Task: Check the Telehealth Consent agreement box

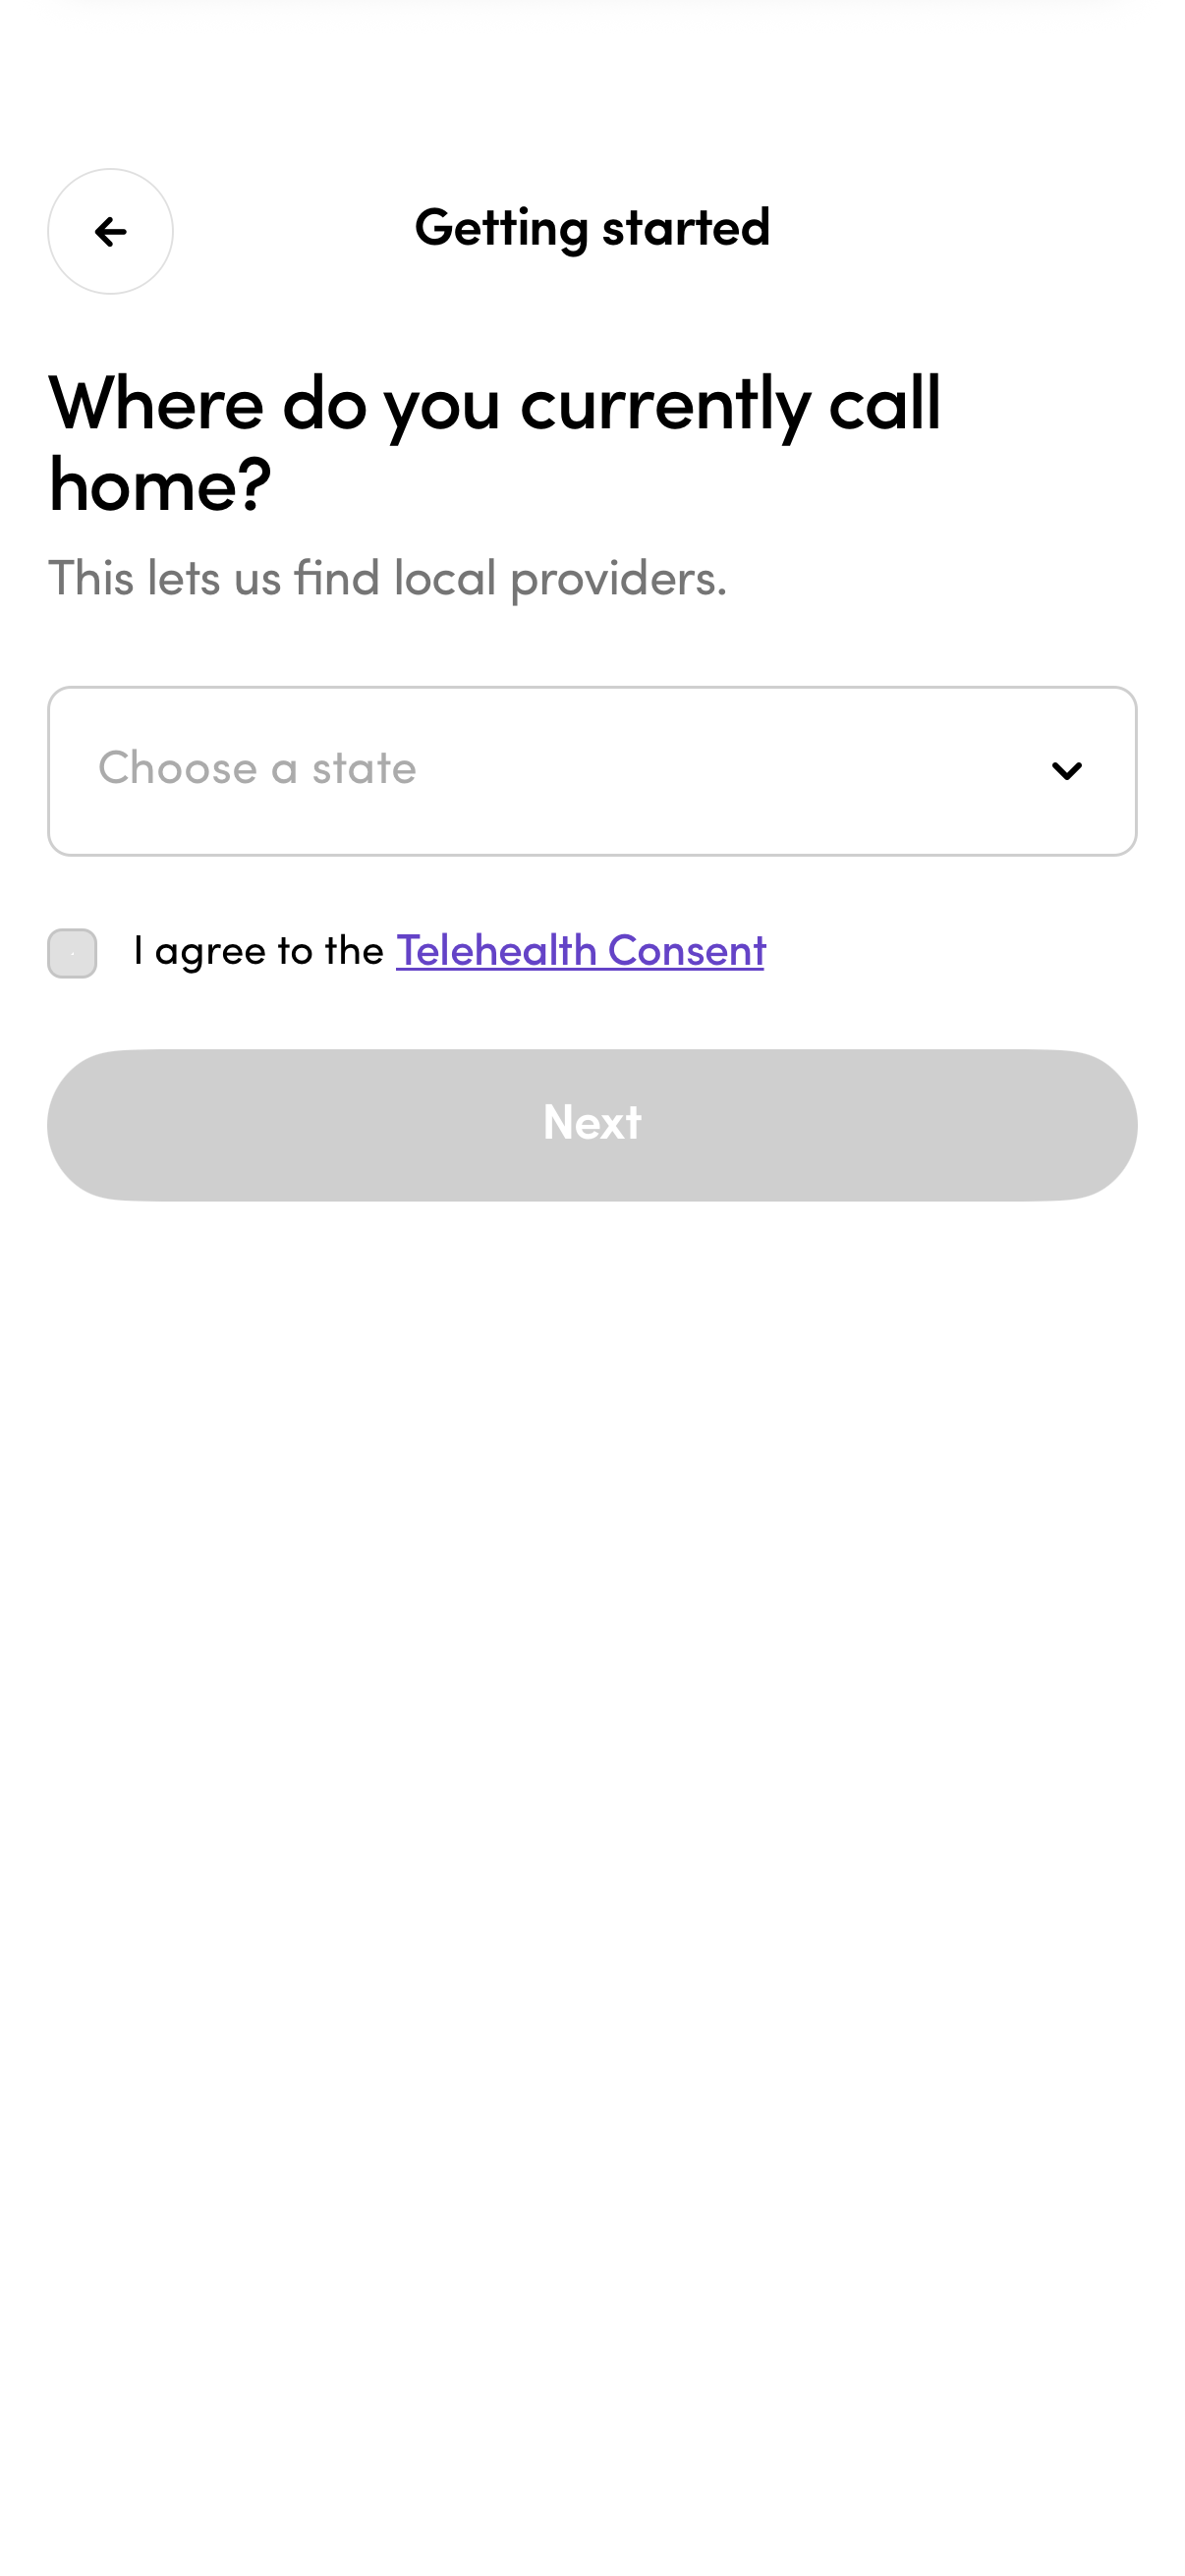Action: 72,953
